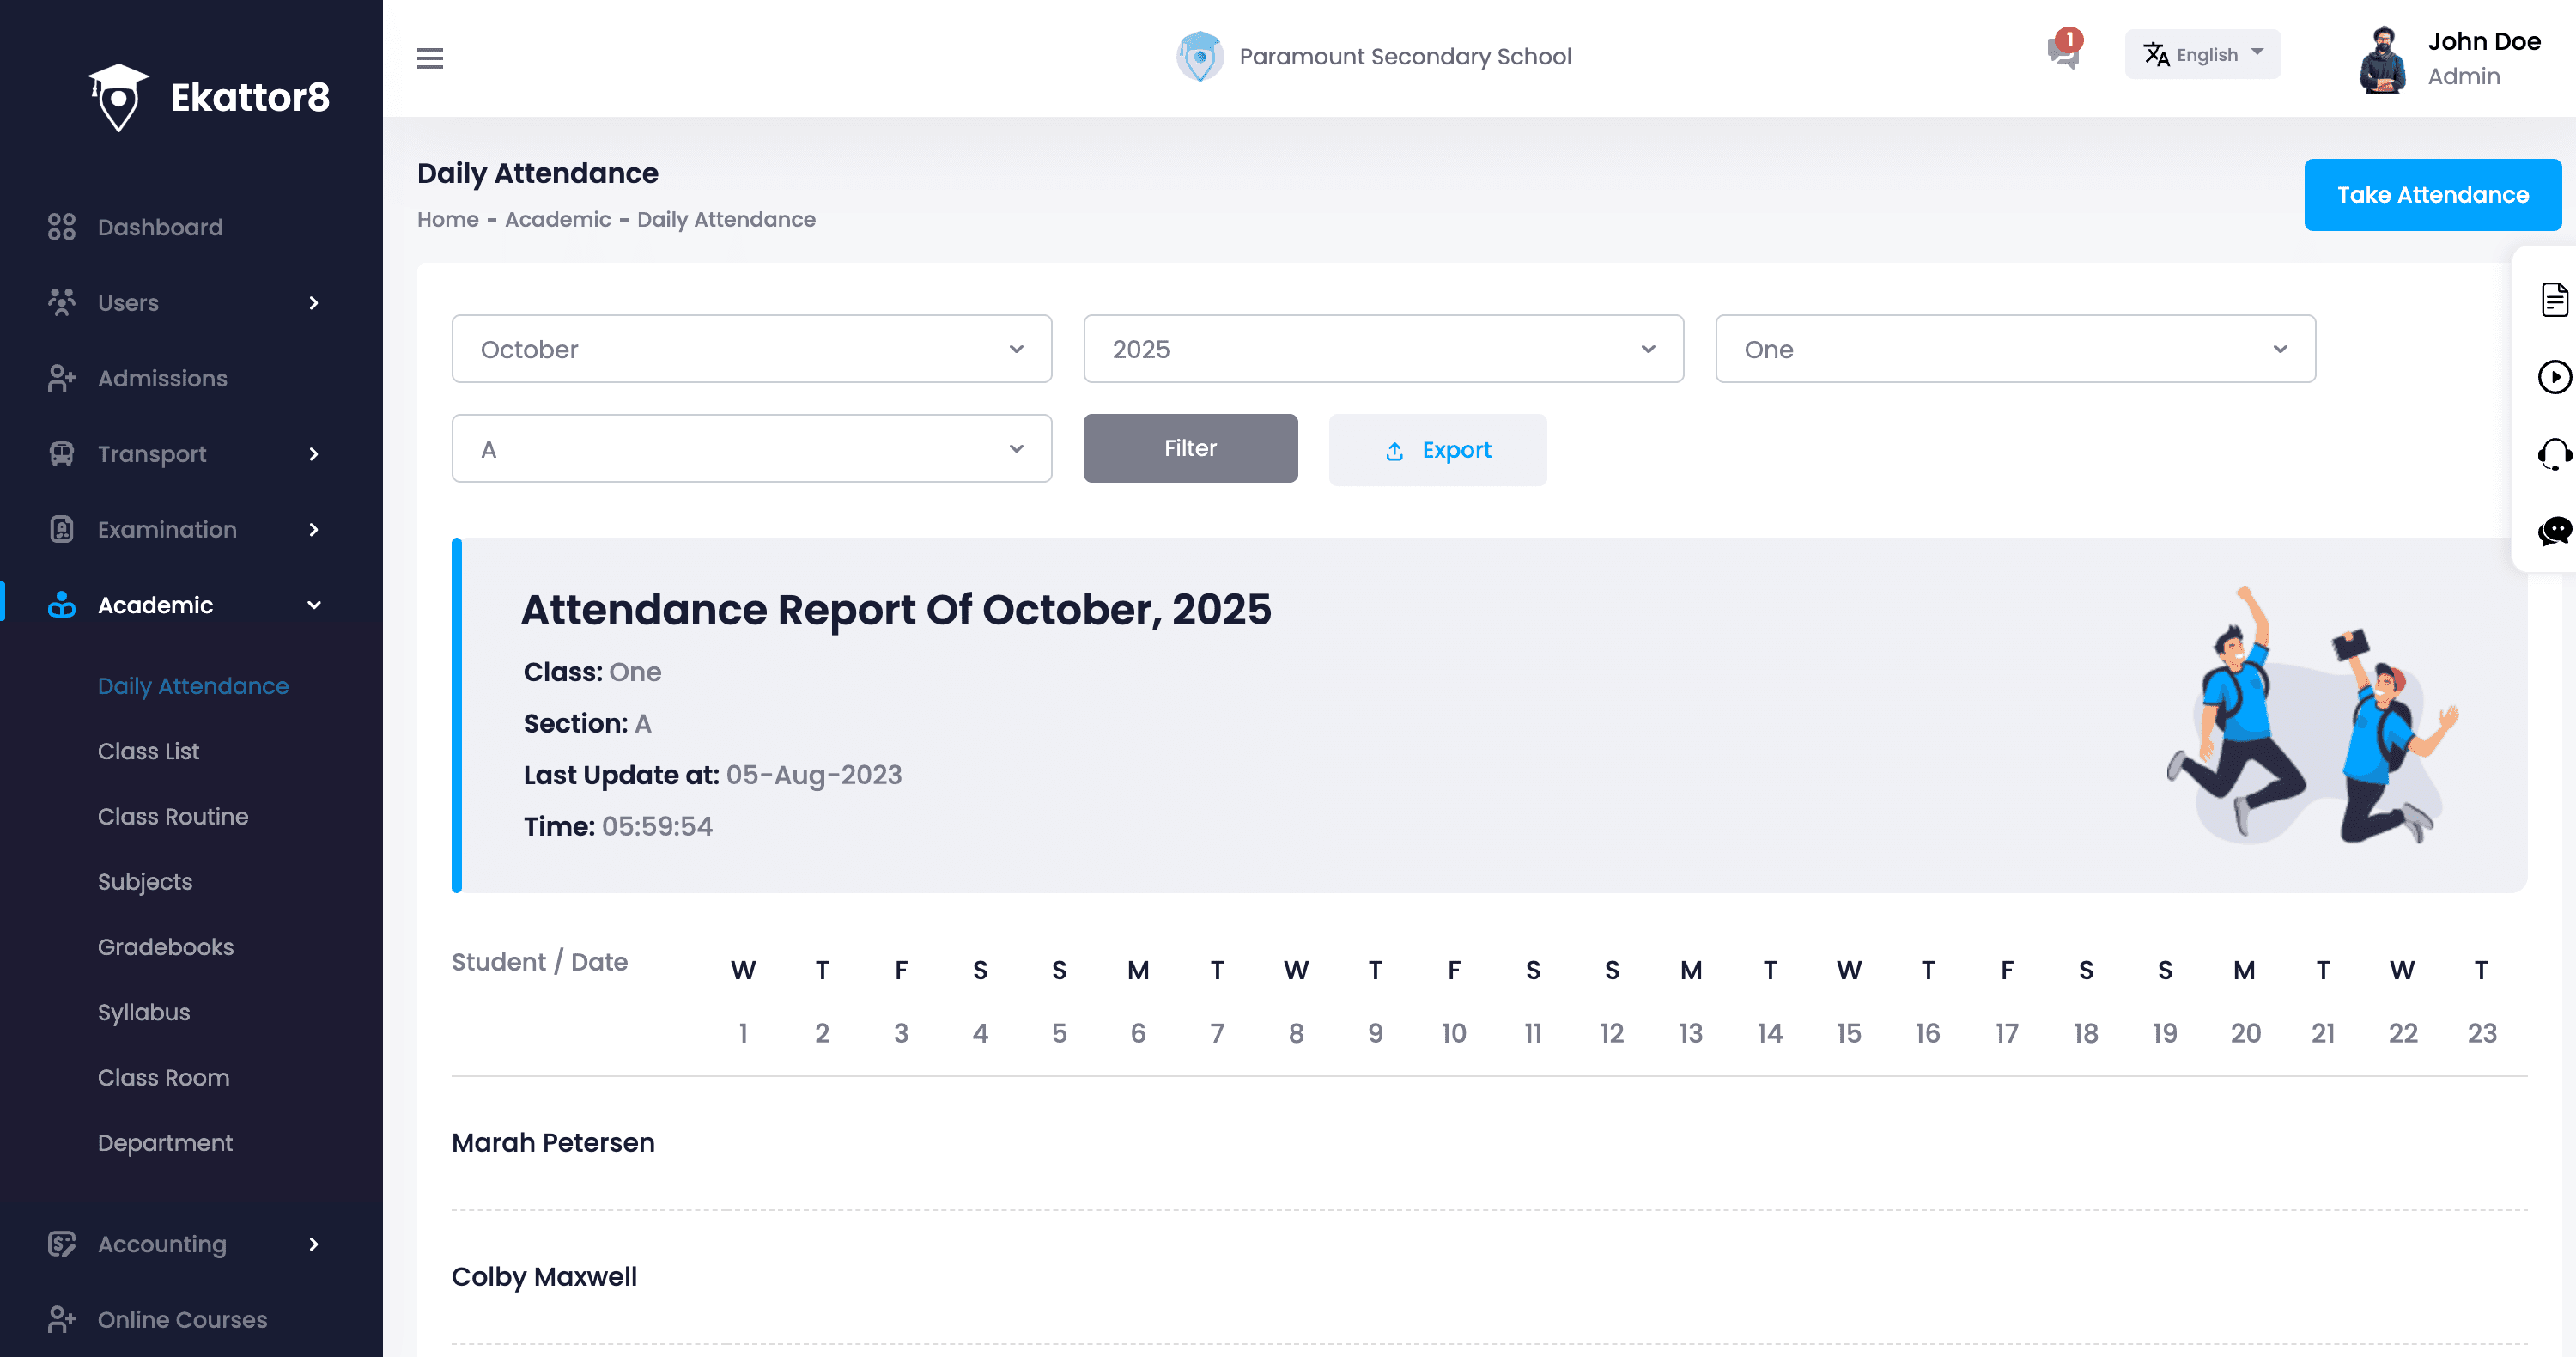This screenshot has height=1357, width=2576.
Task: Click the hamburger menu icon
Action: pyautogui.click(x=430, y=58)
